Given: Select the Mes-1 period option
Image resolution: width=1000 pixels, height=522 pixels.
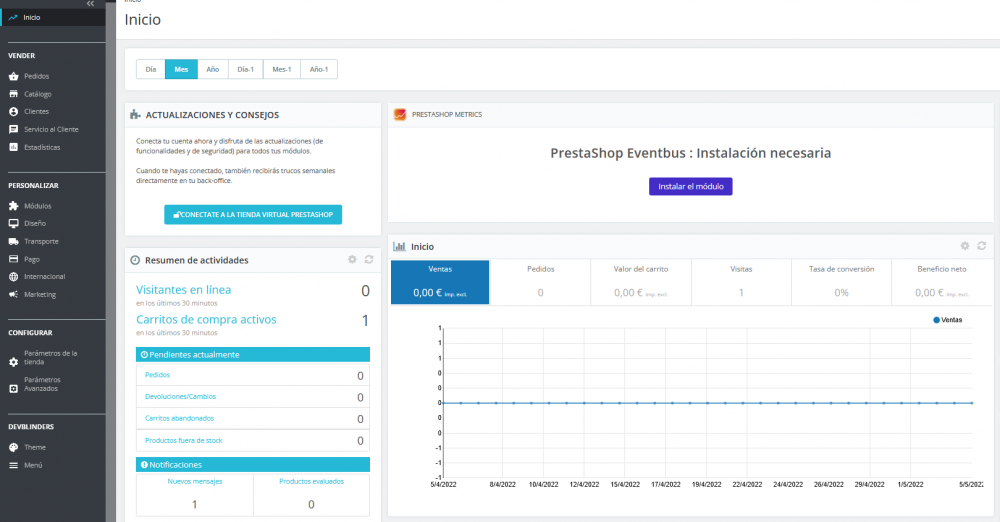Looking at the screenshot, I should (x=282, y=70).
